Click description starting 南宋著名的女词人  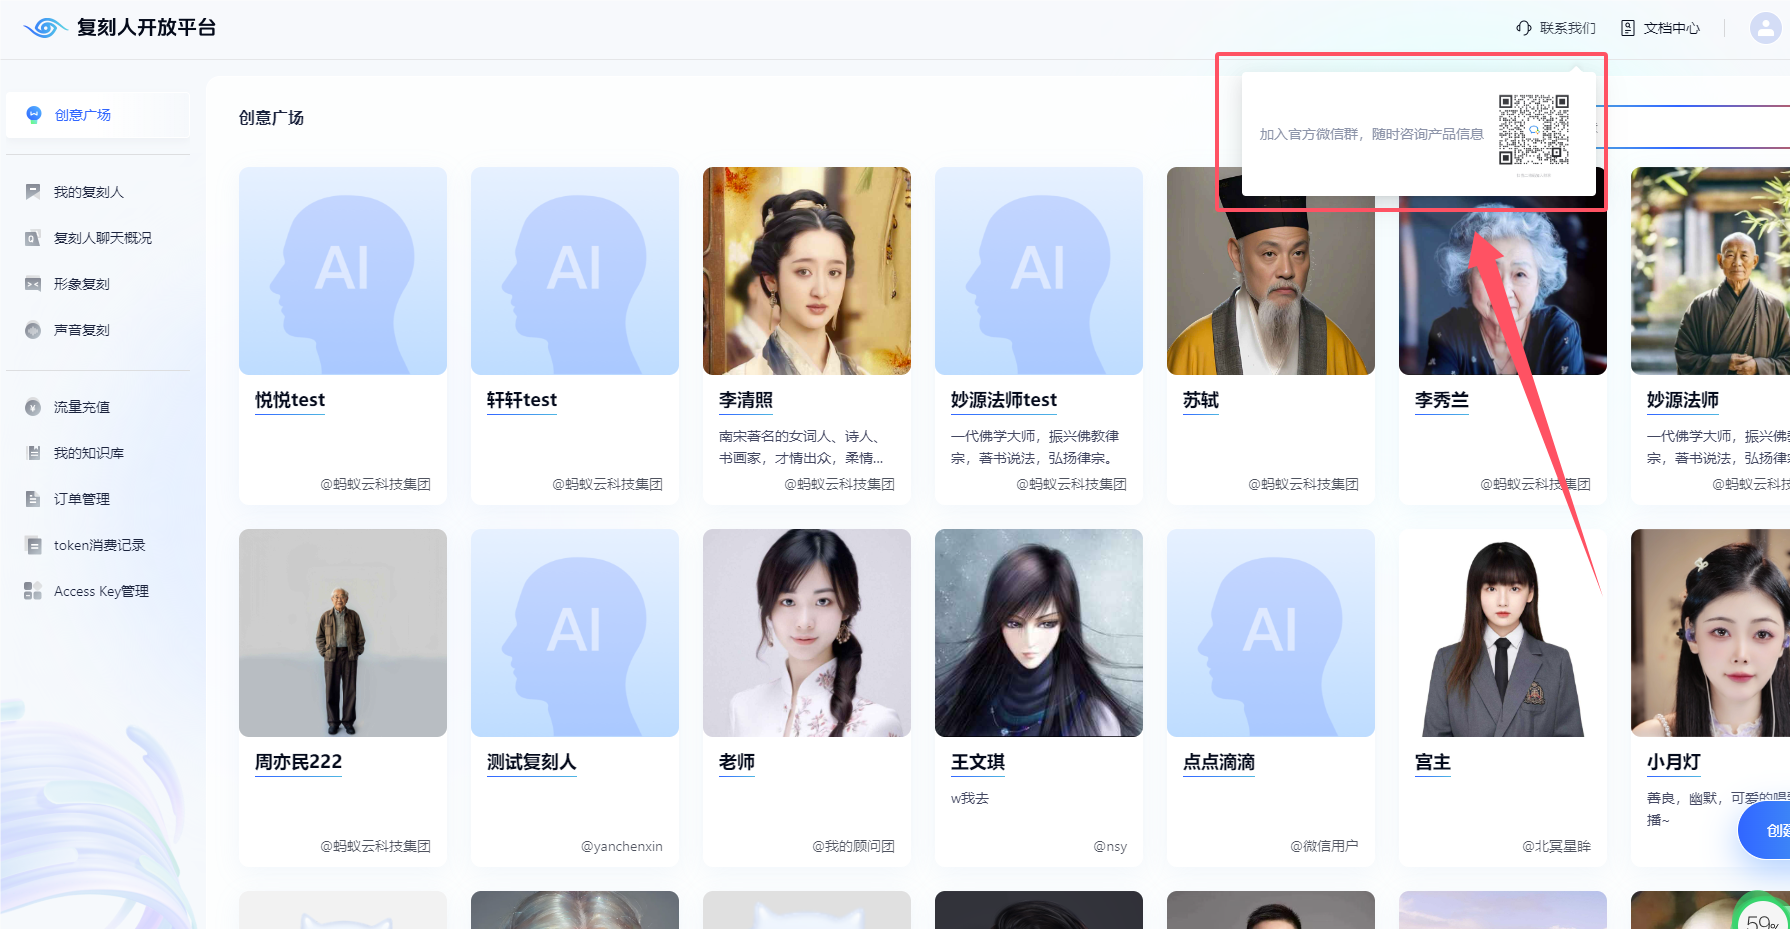[801, 447]
